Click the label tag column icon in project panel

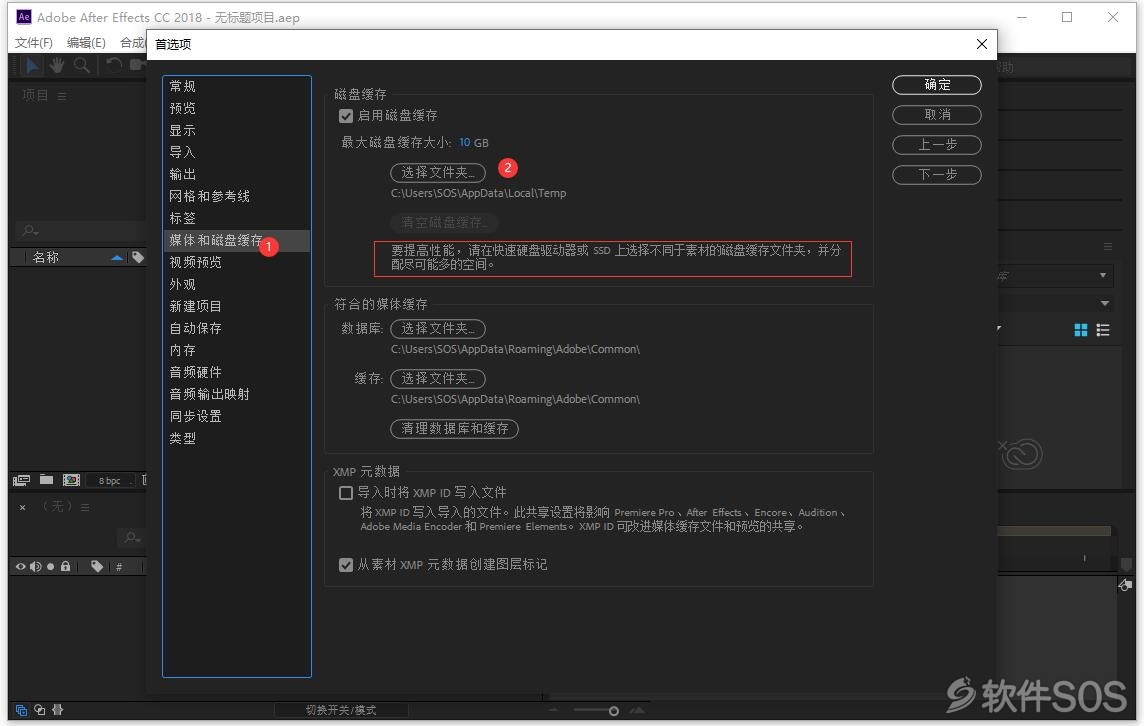click(138, 257)
